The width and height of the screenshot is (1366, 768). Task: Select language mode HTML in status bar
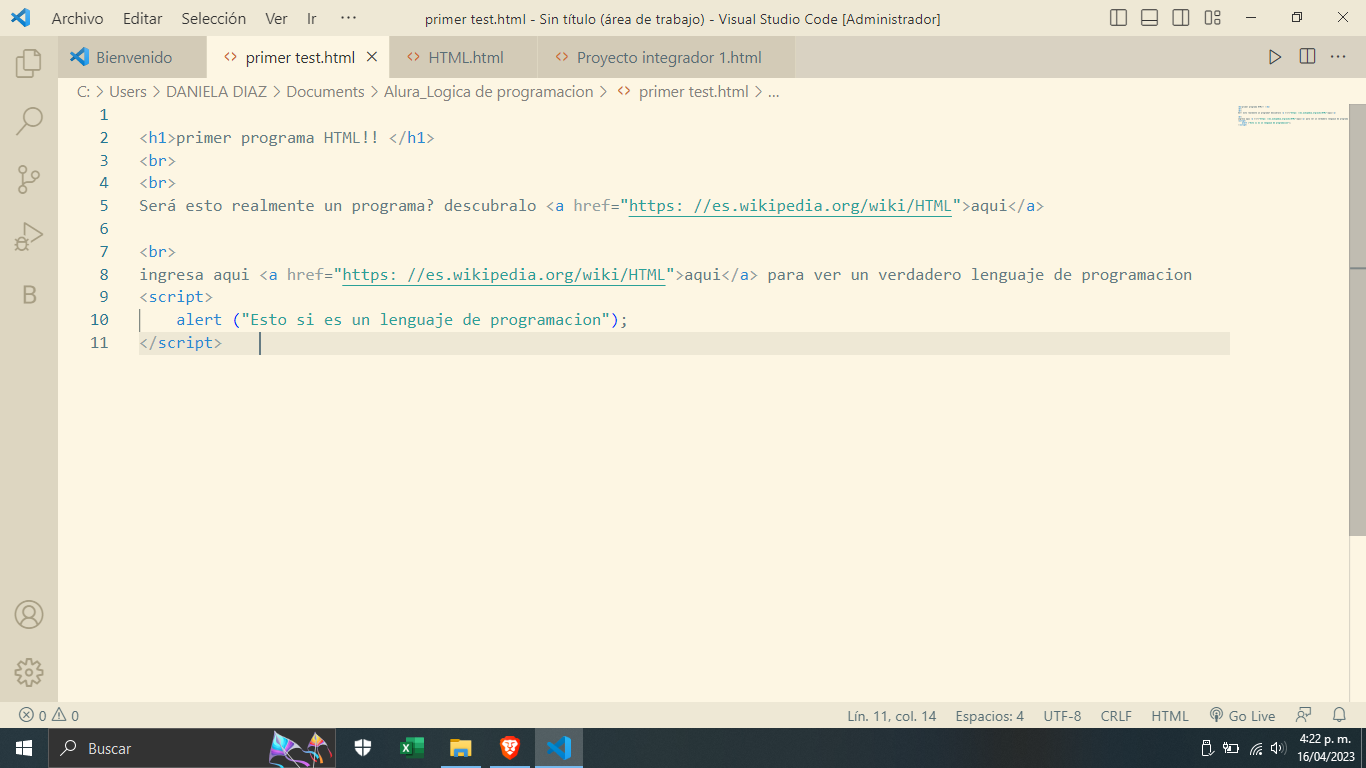tap(1170, 715)
